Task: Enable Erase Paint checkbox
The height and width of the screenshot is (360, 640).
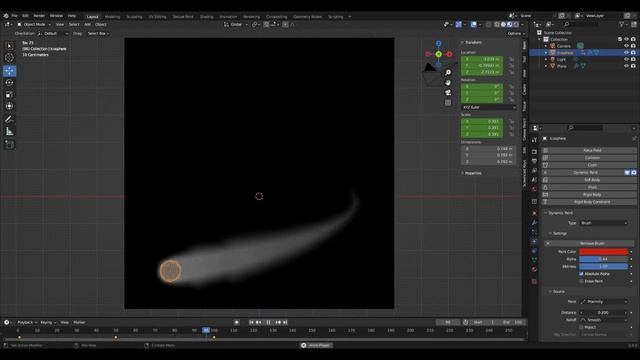Action: 581,281
